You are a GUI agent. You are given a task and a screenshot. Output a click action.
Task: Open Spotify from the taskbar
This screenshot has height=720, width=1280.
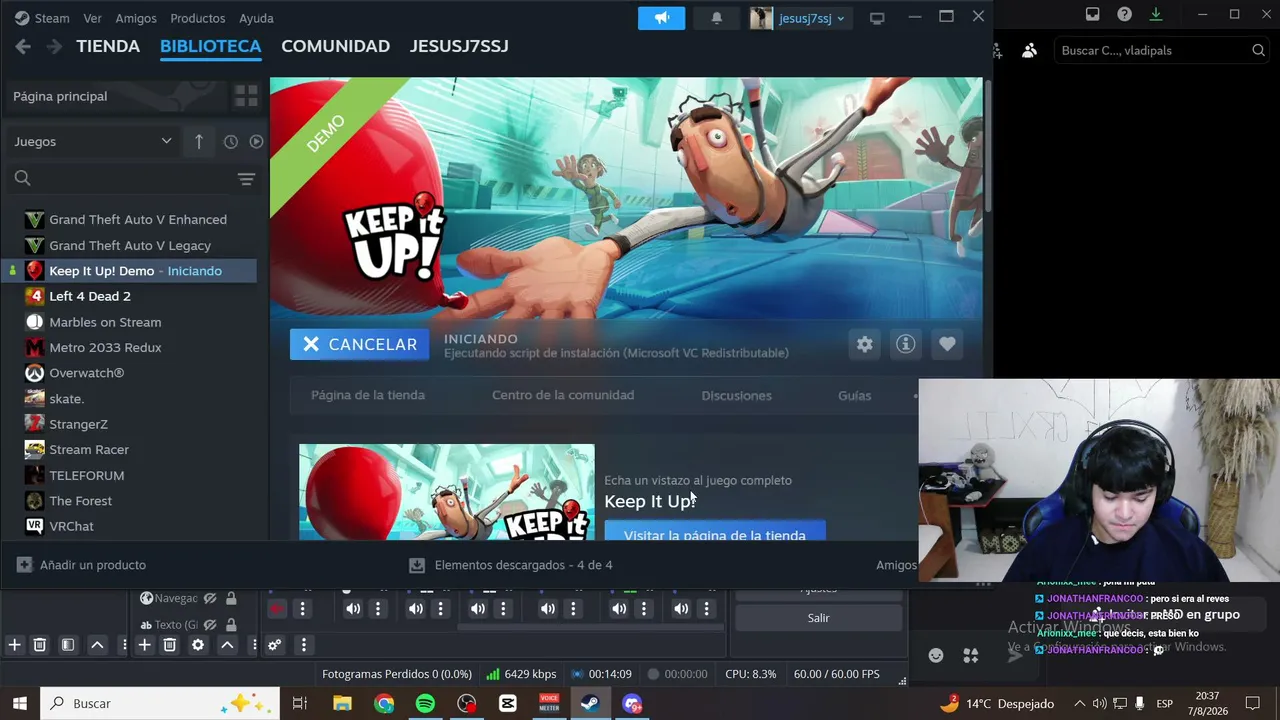[x=425, y=703]
